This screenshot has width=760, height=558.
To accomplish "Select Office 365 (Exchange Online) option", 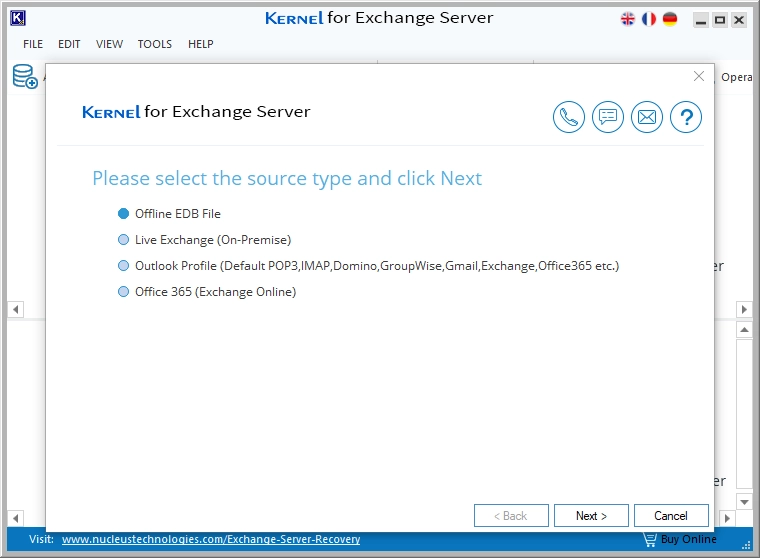I will (x=207, y=292).
